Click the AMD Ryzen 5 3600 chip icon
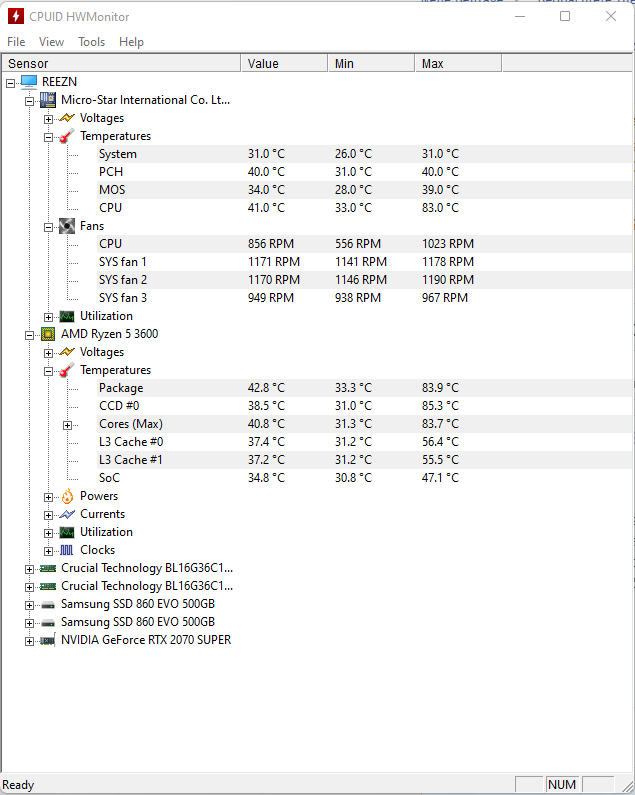635x795 pixels. coord(48,334)
